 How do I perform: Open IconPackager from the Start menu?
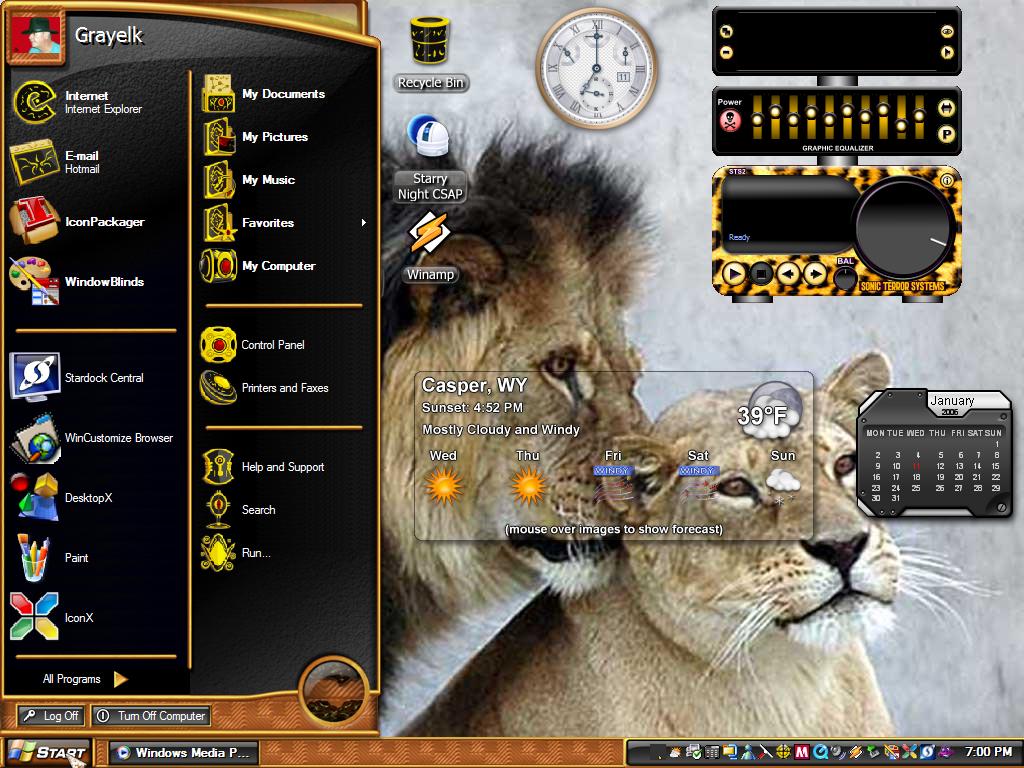pyautogui.click(x=77, y=222)
